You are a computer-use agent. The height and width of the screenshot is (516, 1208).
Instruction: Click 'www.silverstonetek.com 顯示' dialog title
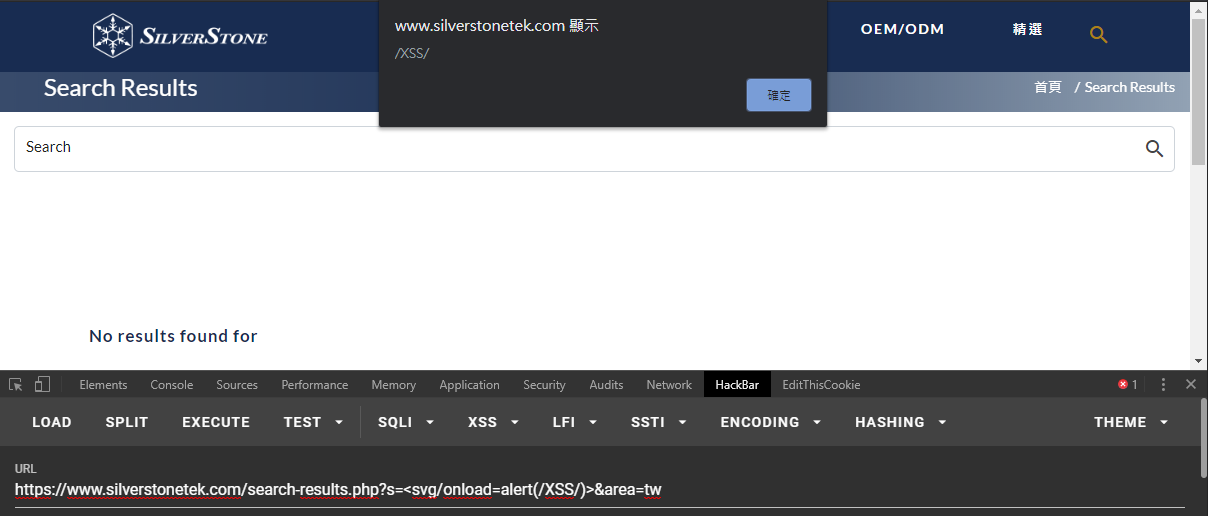[x=497, y=26]
